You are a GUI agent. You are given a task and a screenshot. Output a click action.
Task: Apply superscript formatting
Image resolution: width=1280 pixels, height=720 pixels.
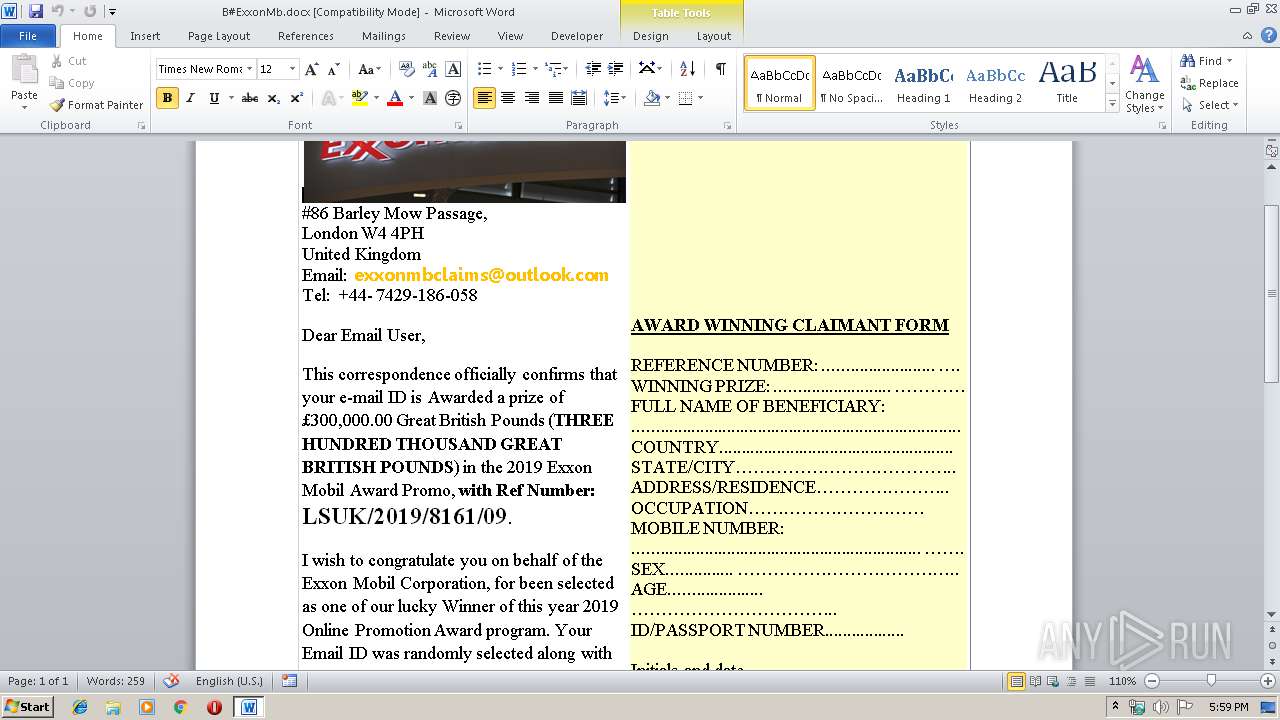pos(297,98)
